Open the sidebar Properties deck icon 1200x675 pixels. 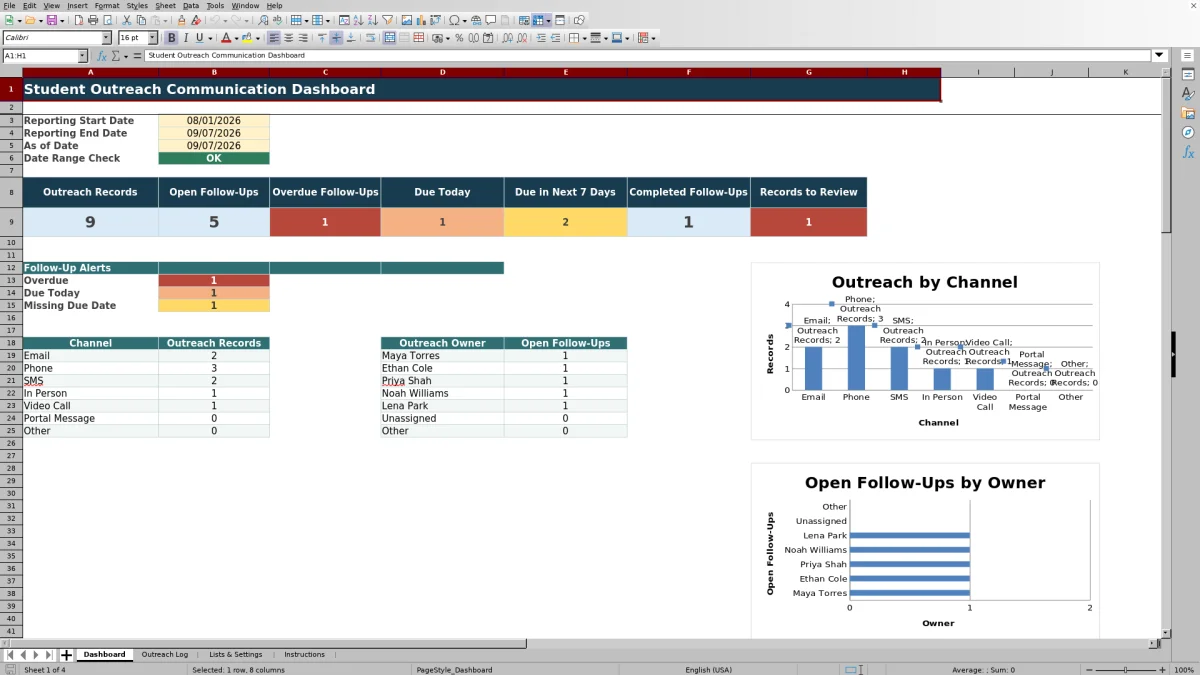(x=1188, y=74)
